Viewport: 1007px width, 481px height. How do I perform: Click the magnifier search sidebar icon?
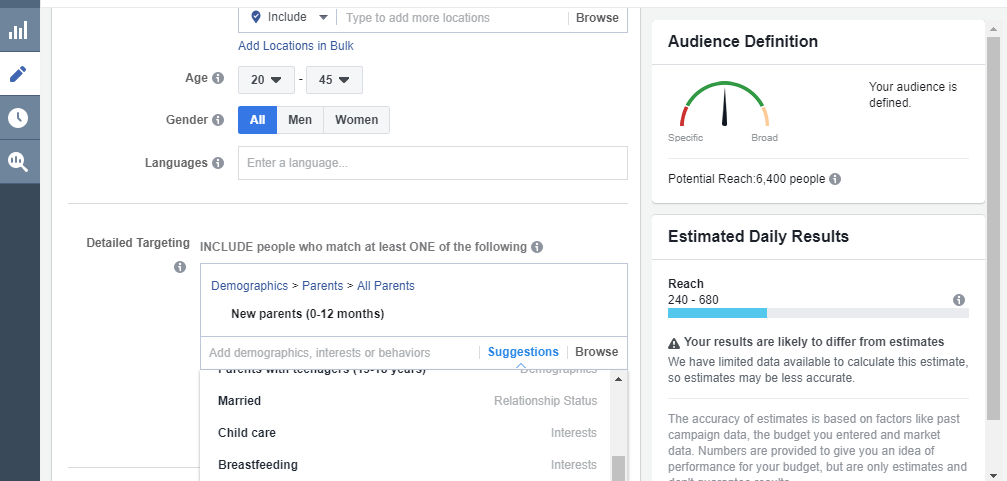point(19,161)
